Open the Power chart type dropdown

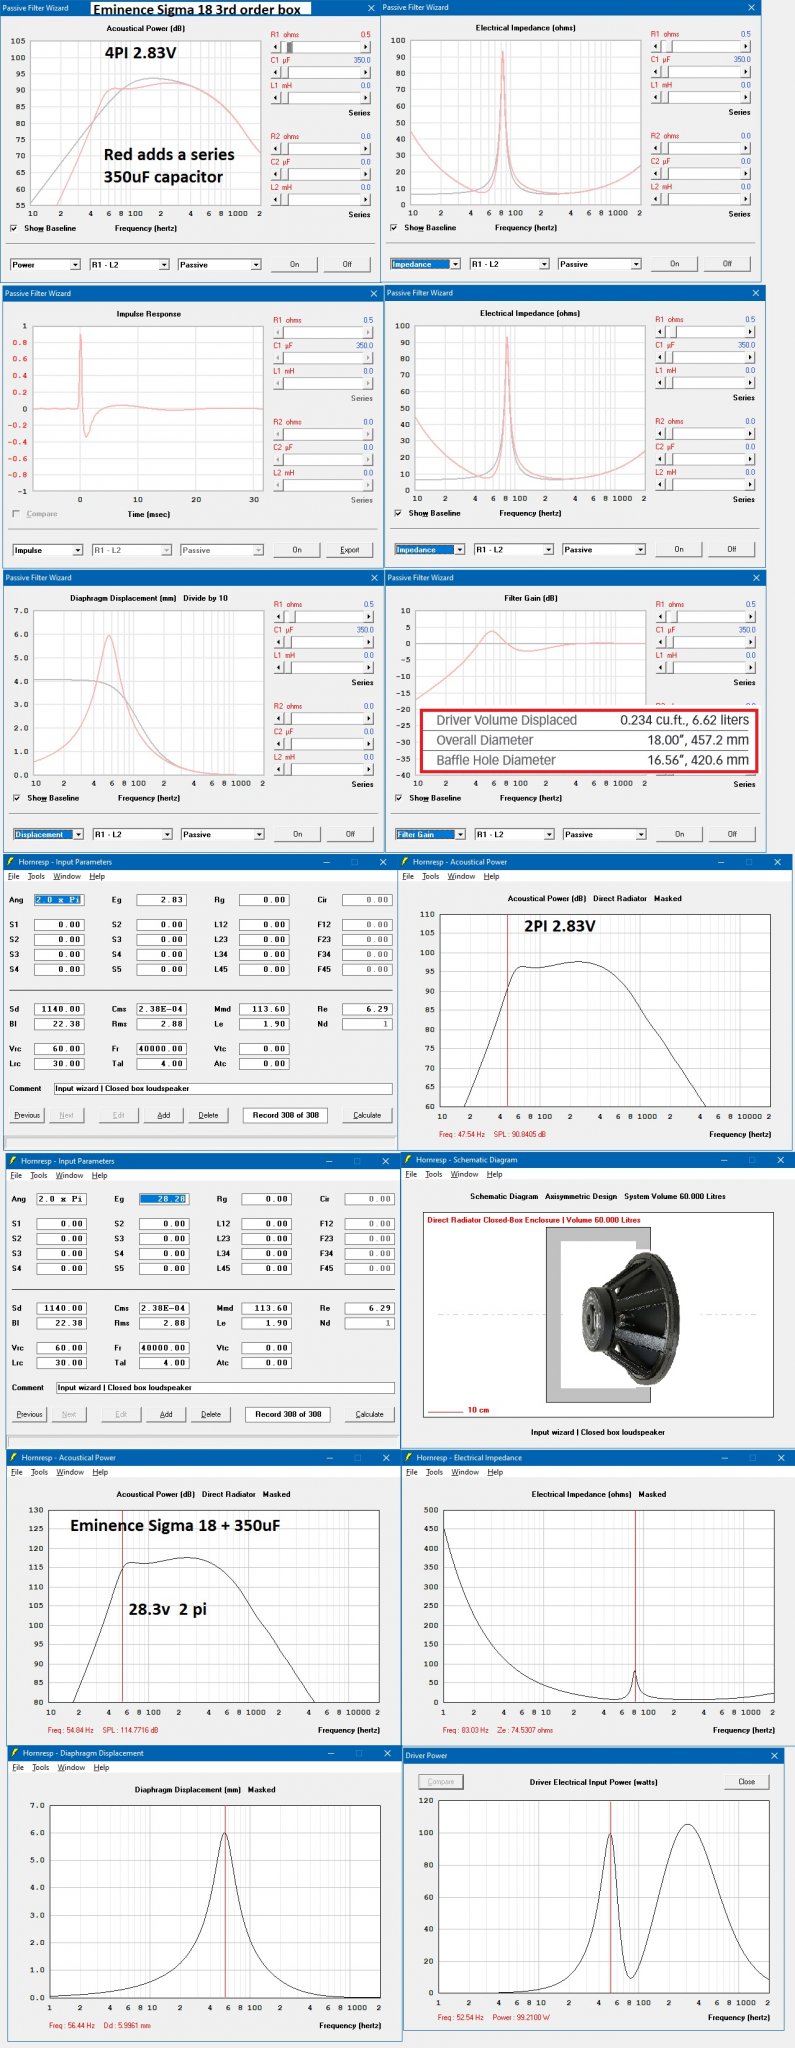point(45,265)
